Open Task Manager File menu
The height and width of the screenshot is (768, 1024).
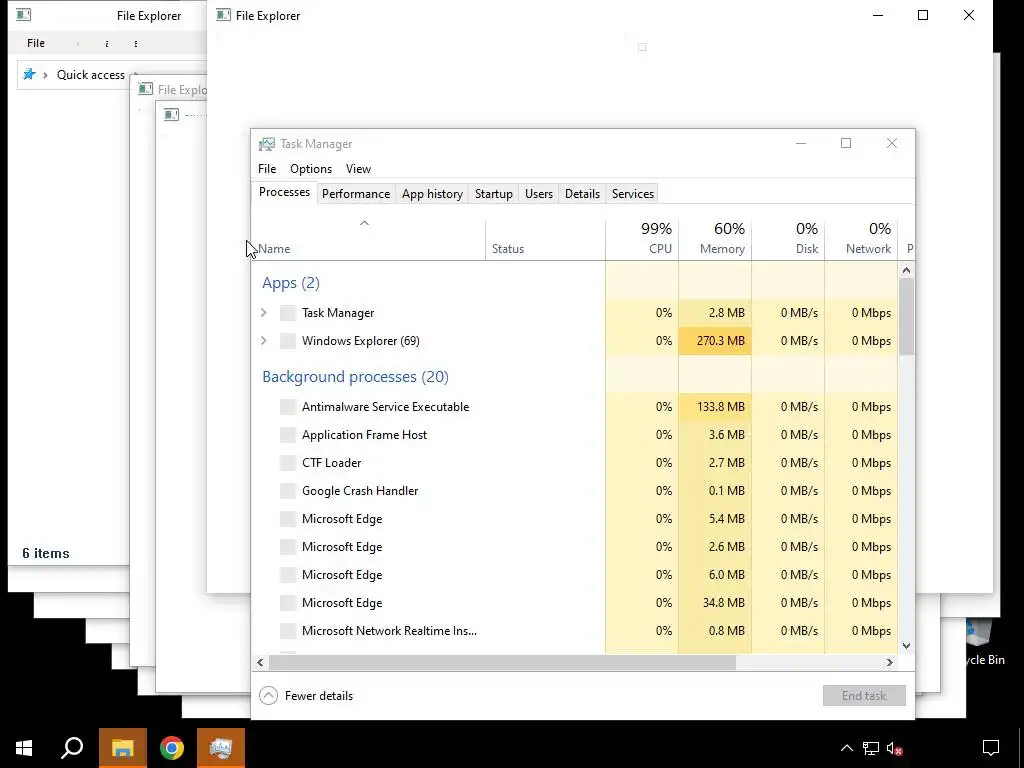267,169
